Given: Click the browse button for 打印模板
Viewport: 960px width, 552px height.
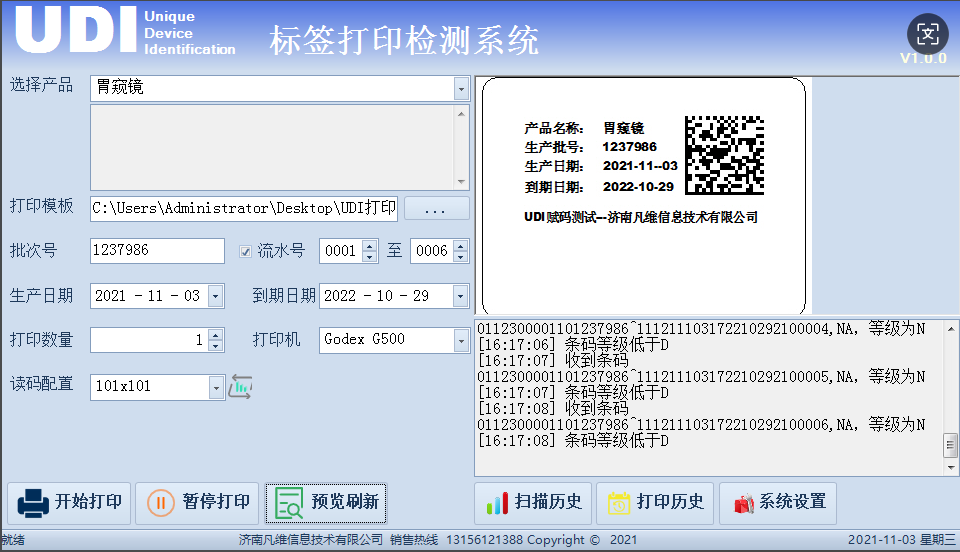Looking at the screenshot, I should 436,209.
